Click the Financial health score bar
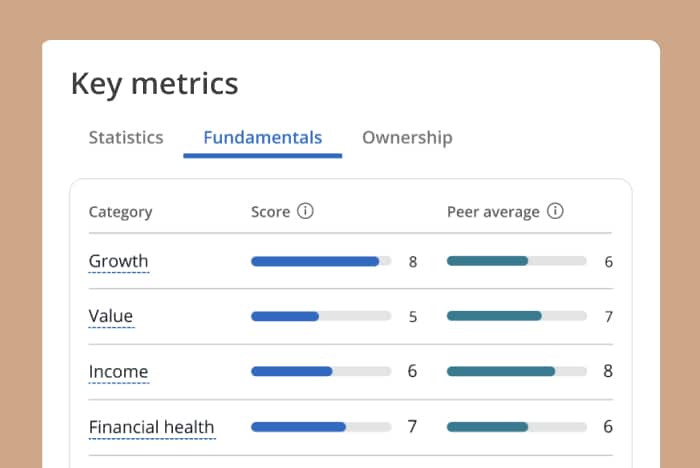 tap(320, 427)
